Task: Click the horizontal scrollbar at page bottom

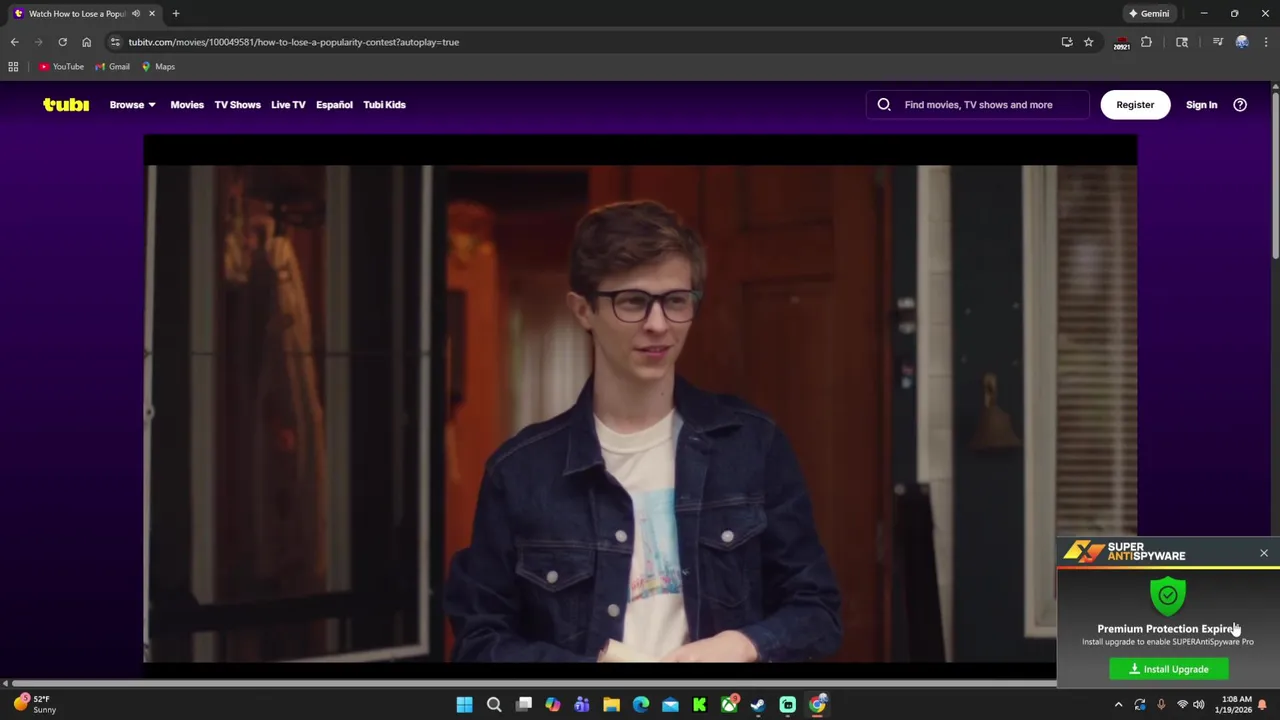Action: pos(532,684)
